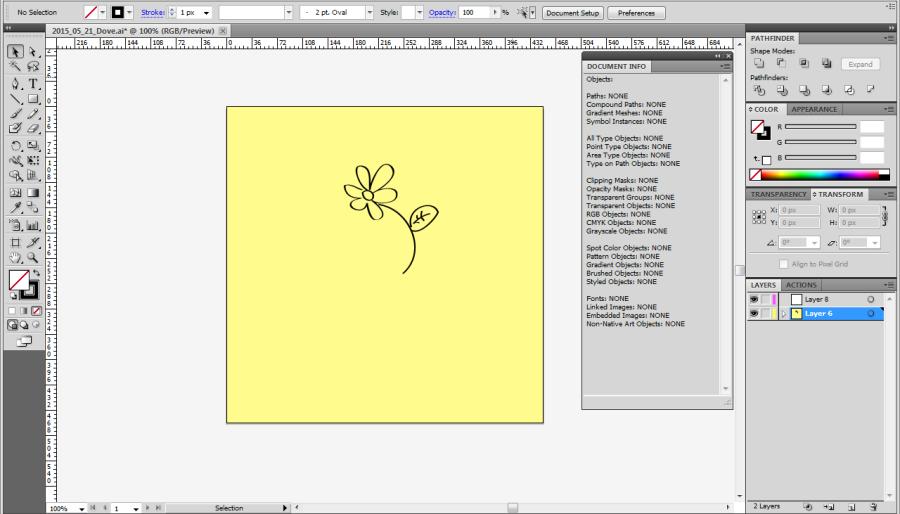Screen dimensions: 900x514
Task: Hide Layer 6 using eye icon
Action: pos(754,314)
